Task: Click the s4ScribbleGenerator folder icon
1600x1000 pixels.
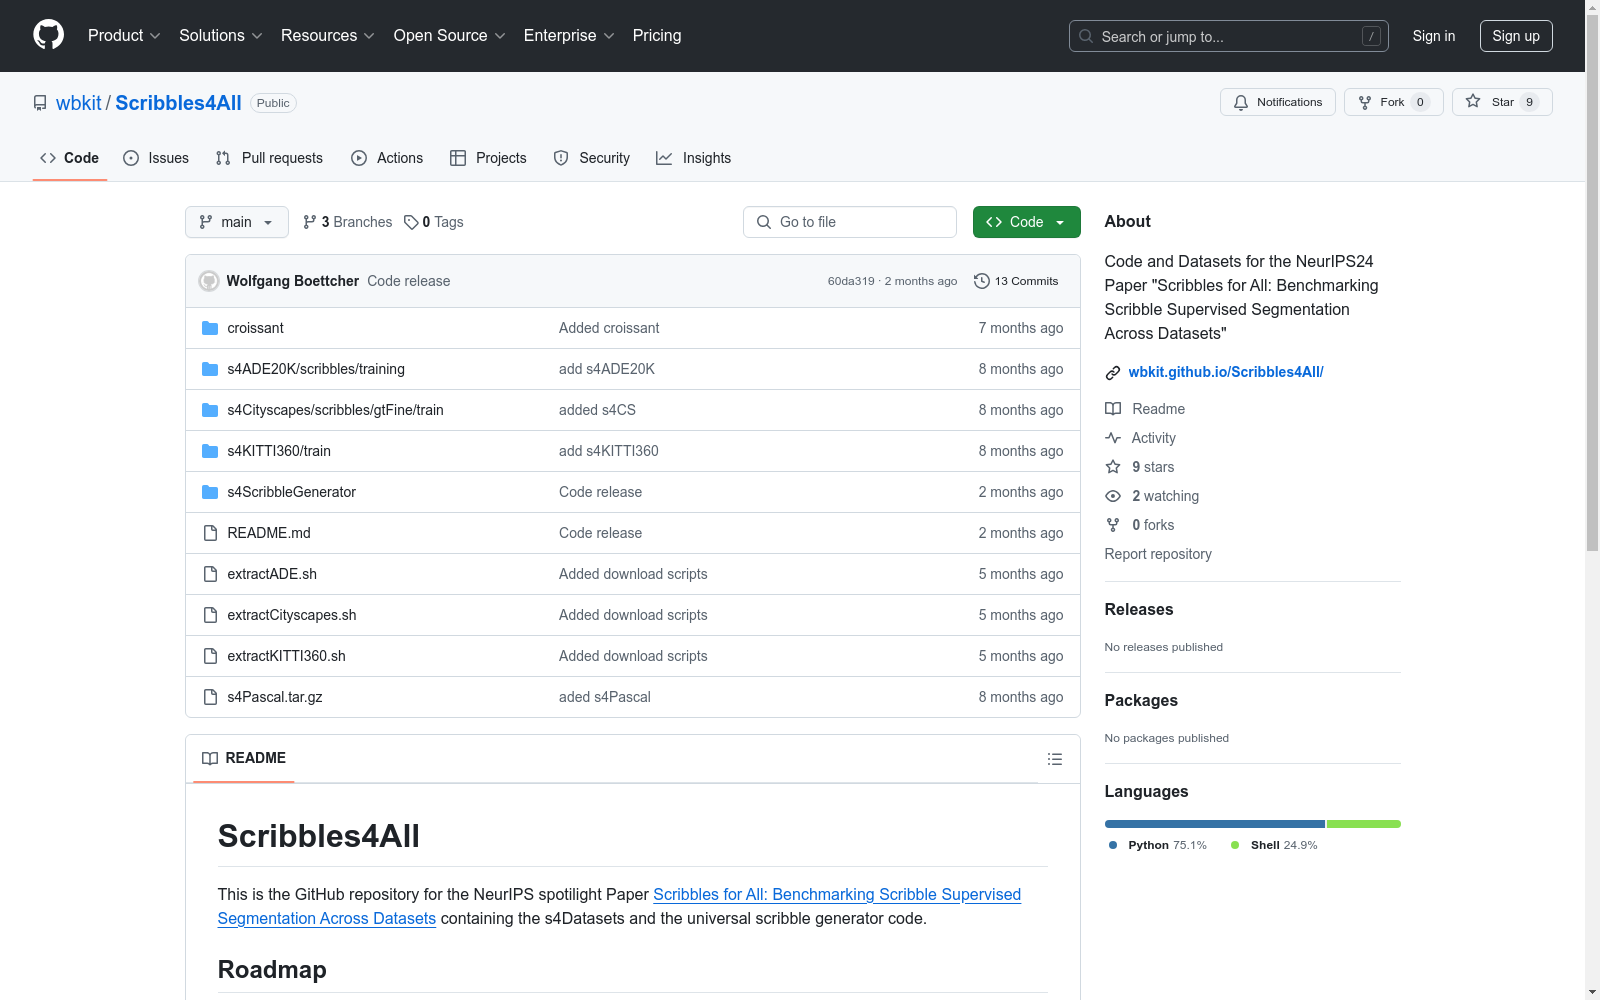Action: pos(210,492)
